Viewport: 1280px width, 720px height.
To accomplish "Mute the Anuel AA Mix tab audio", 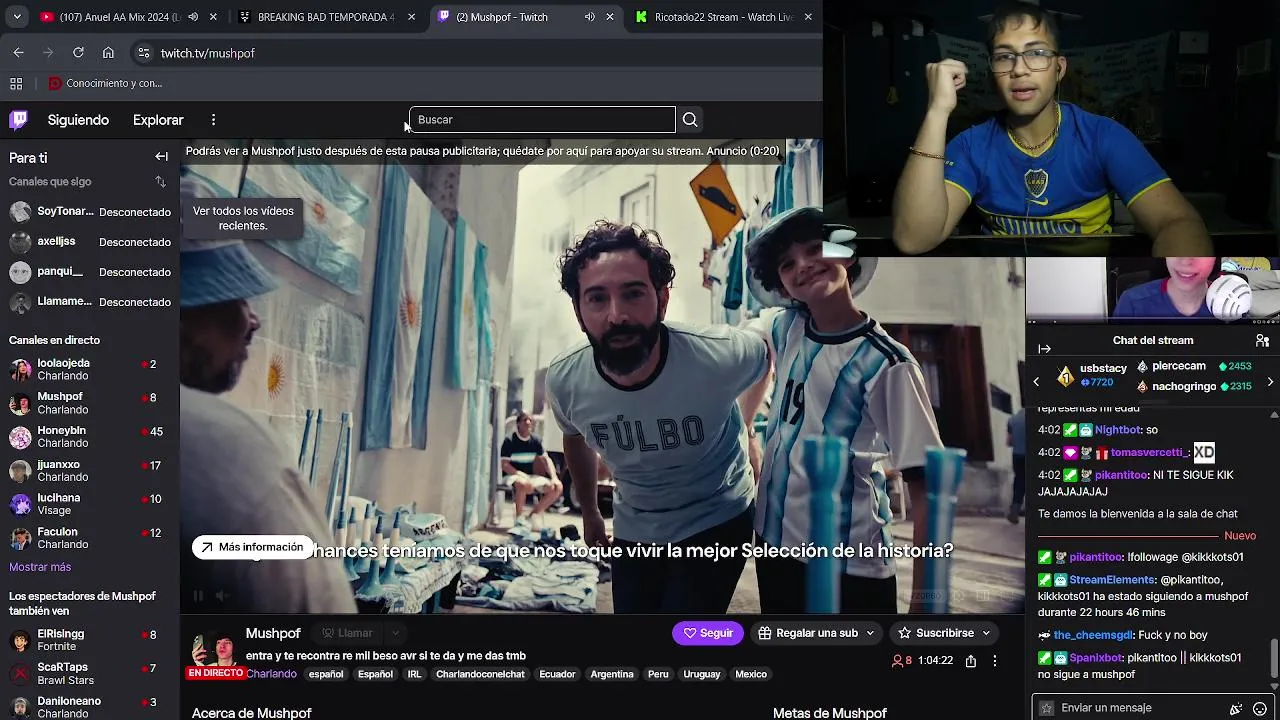I will 192,17.
